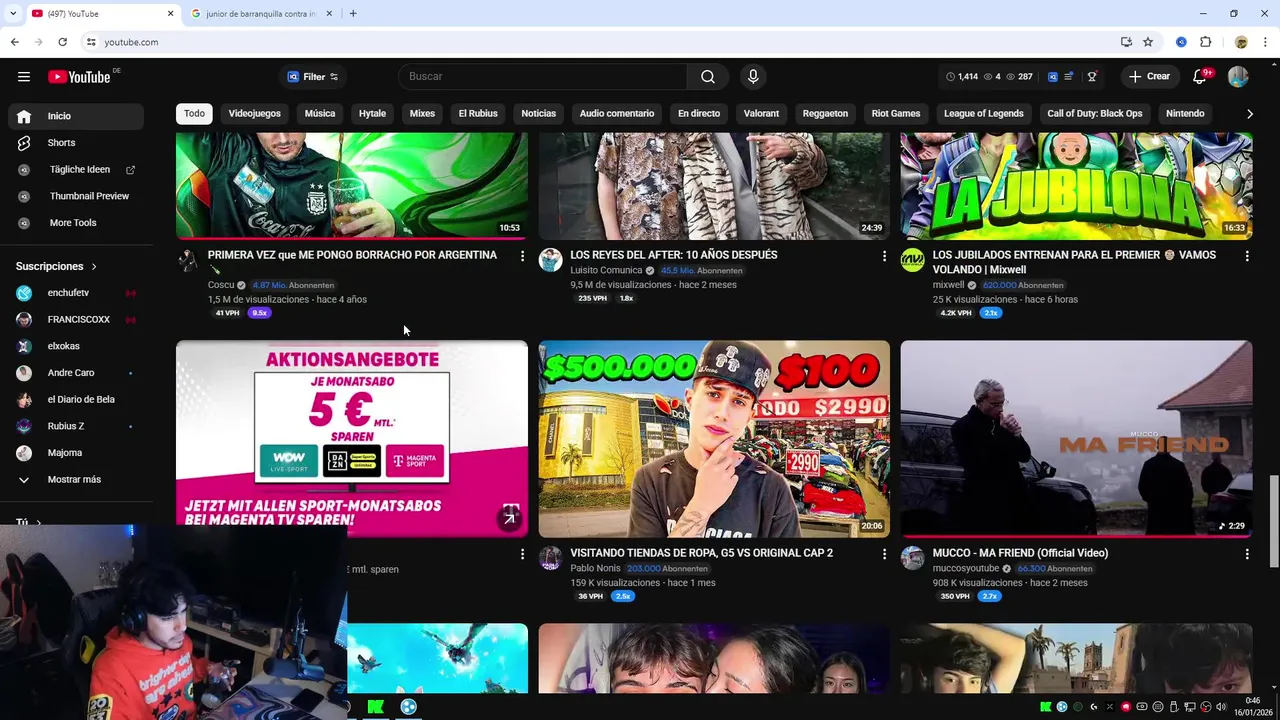Bookmark this page with the star icon
1280x720 pixels.
point(1148,42)
